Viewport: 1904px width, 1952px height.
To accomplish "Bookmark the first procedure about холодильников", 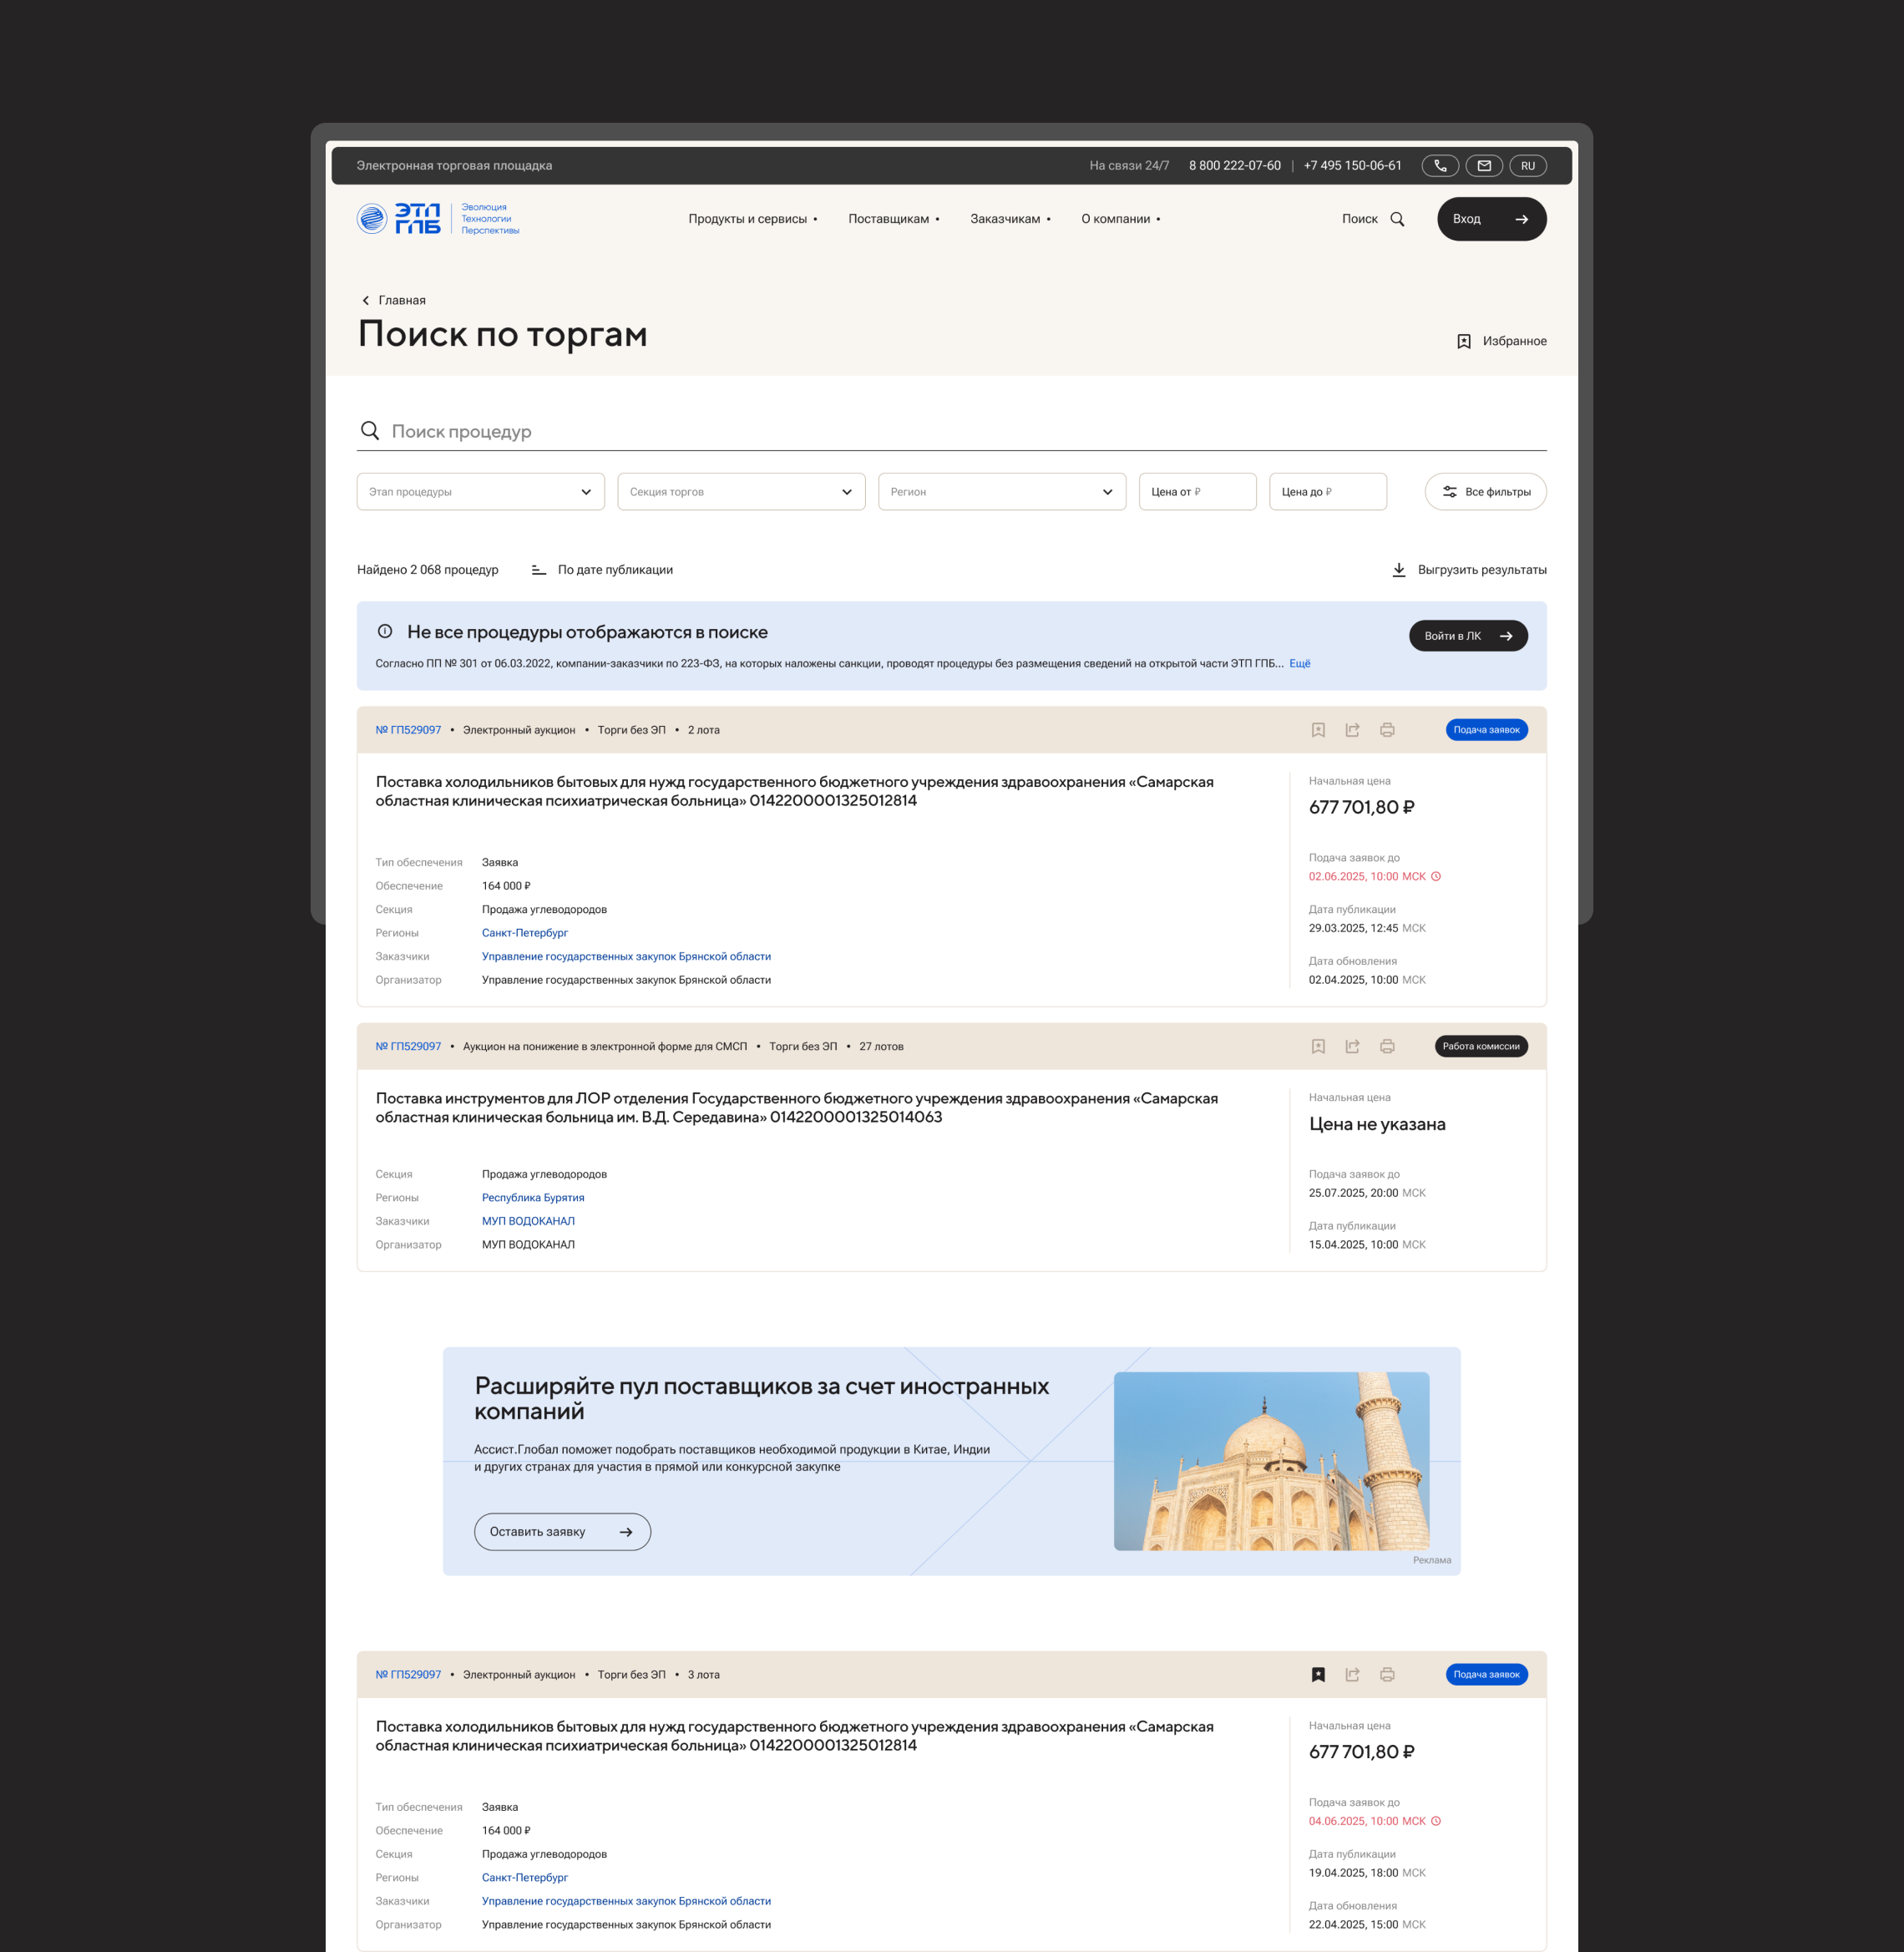I will (x=1318, y=730).
